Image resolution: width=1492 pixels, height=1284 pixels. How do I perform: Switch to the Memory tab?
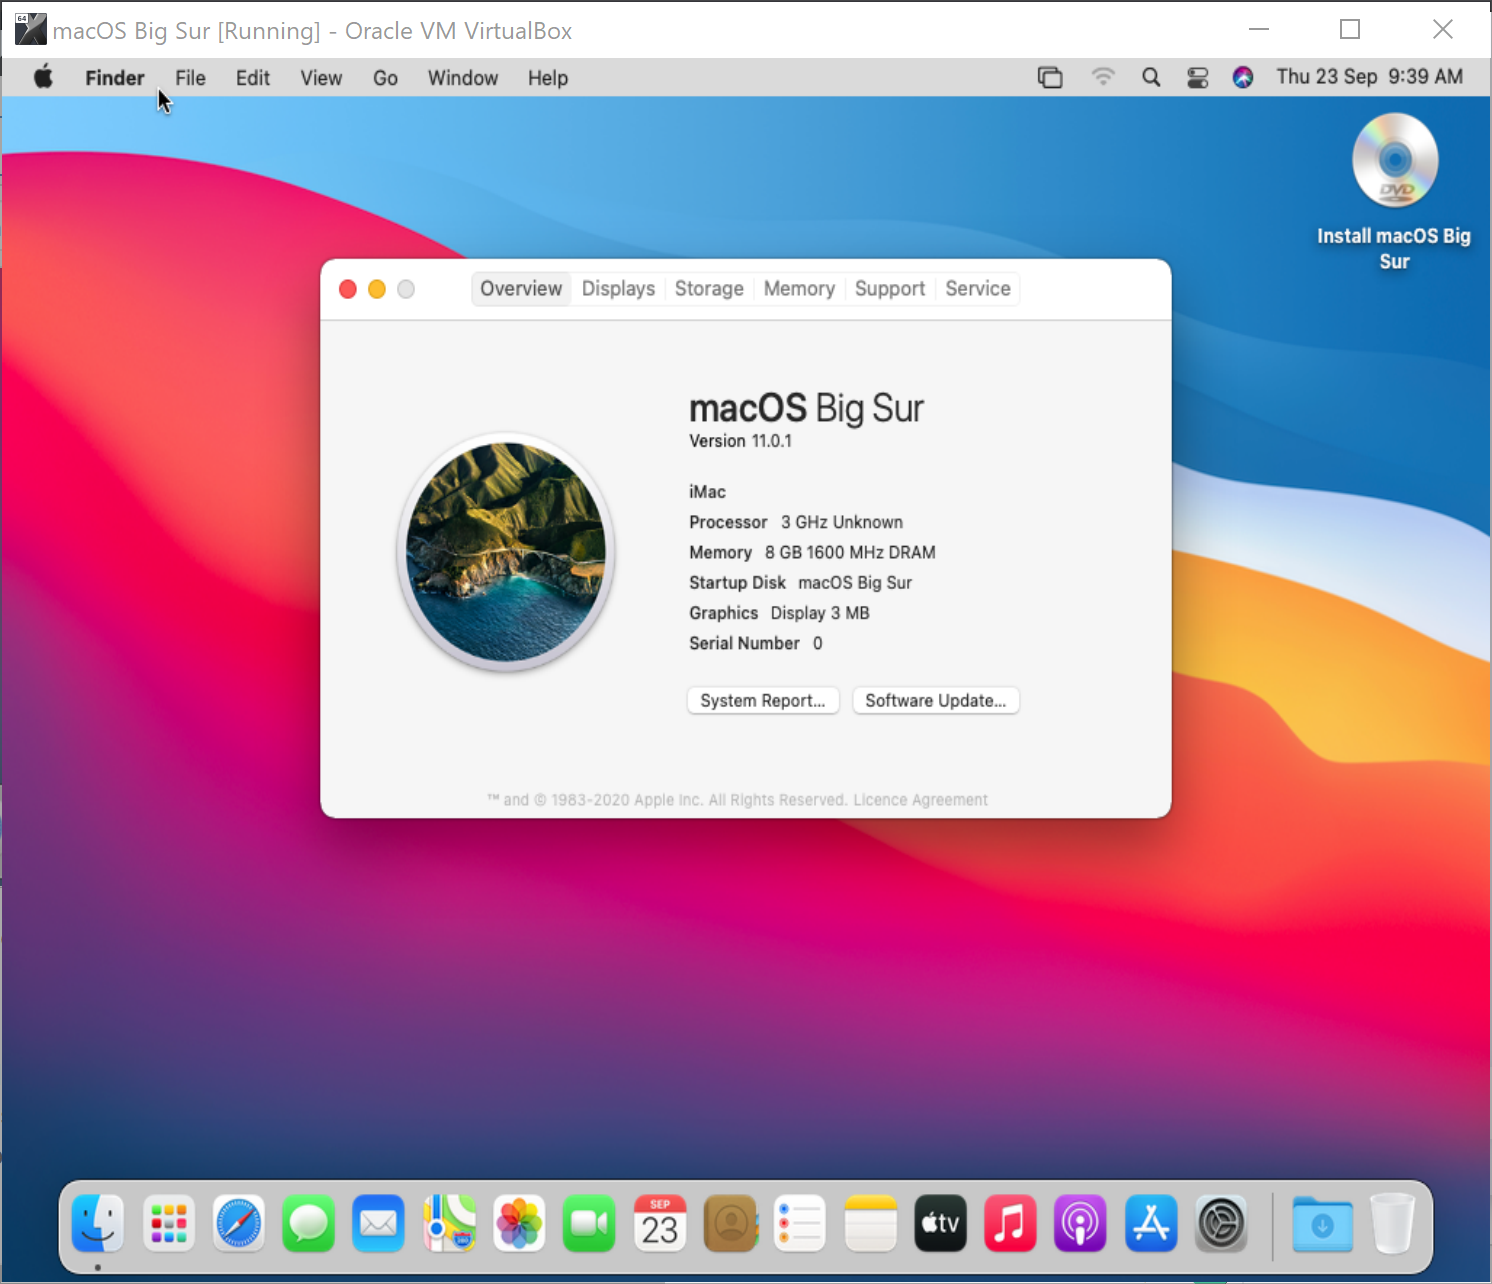coord(799,289)
